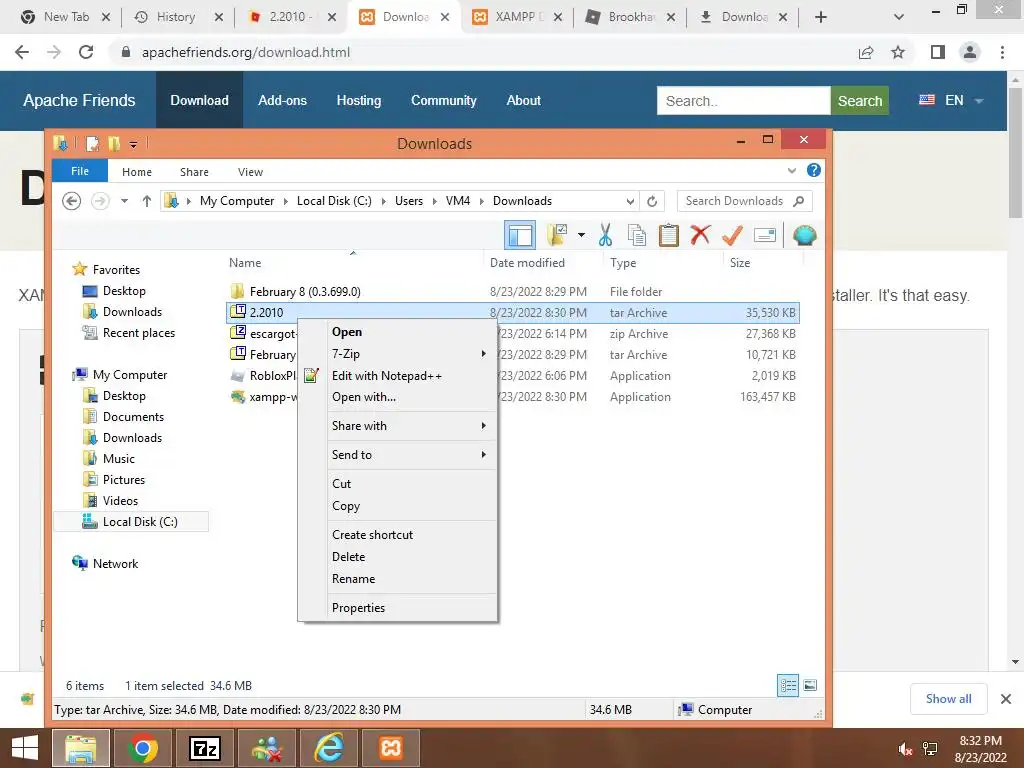Open Documents in the navigation pane
Screen dimensions: 1024x768
click(x=133, y=417)
